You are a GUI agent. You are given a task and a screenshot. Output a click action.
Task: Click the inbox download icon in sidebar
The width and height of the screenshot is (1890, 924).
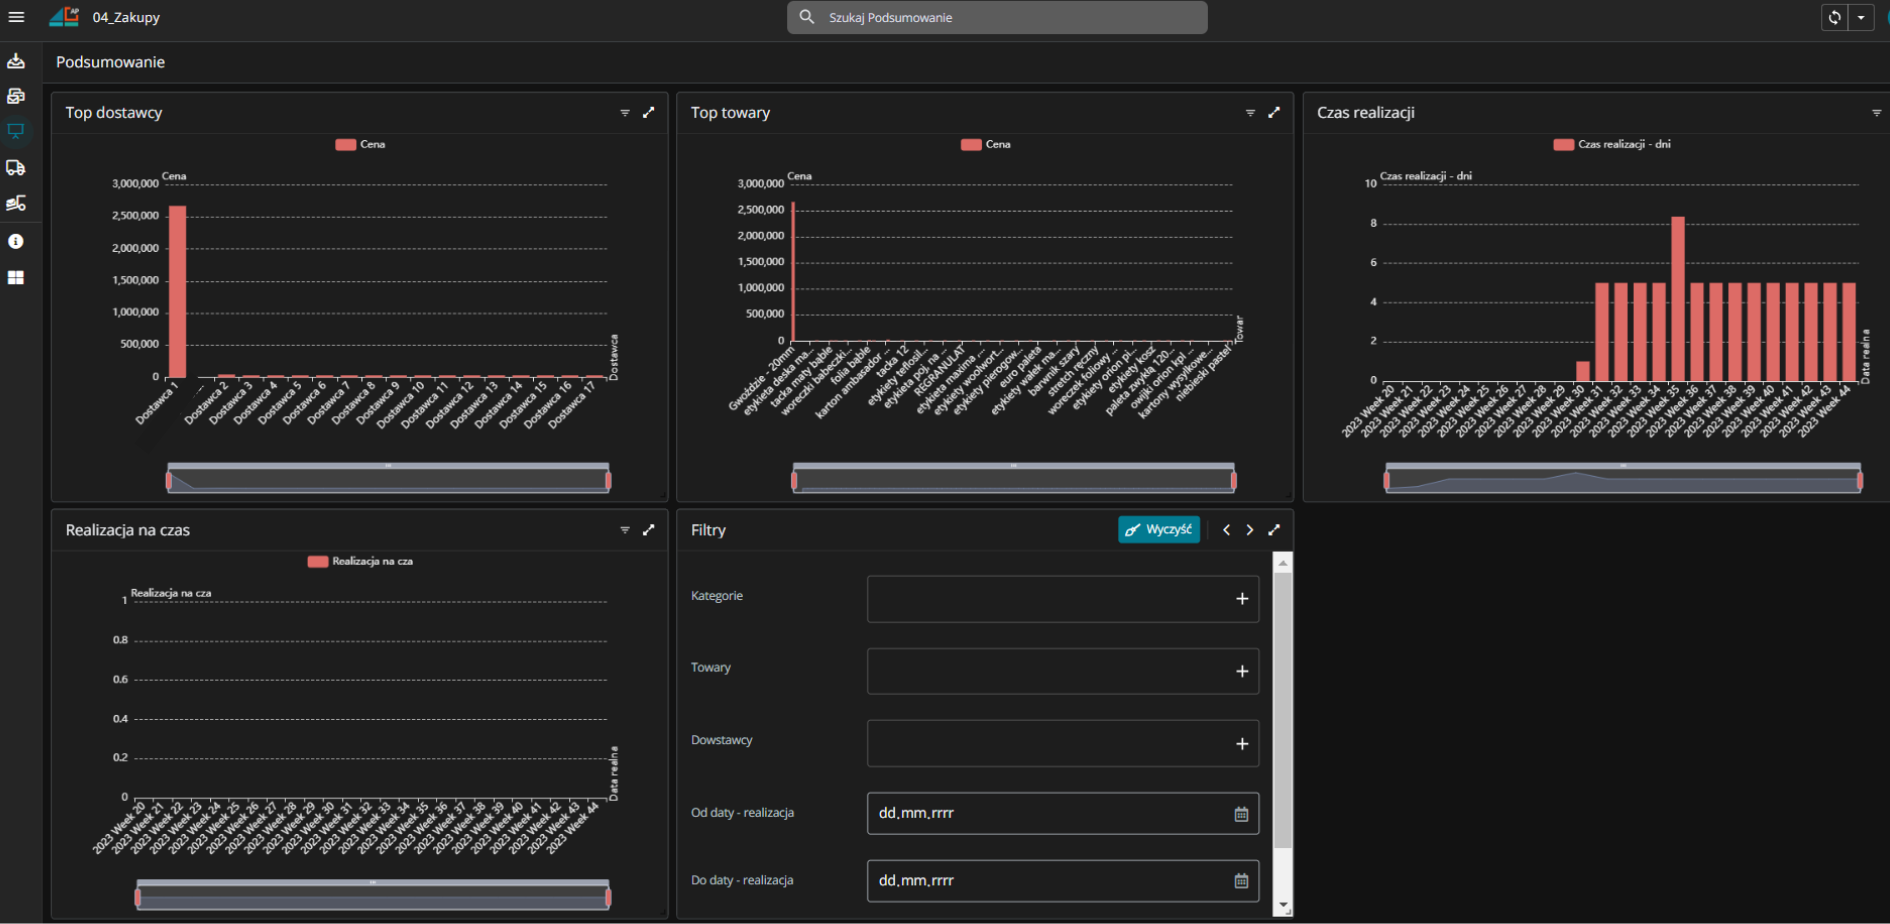click(x=16, y=61)
